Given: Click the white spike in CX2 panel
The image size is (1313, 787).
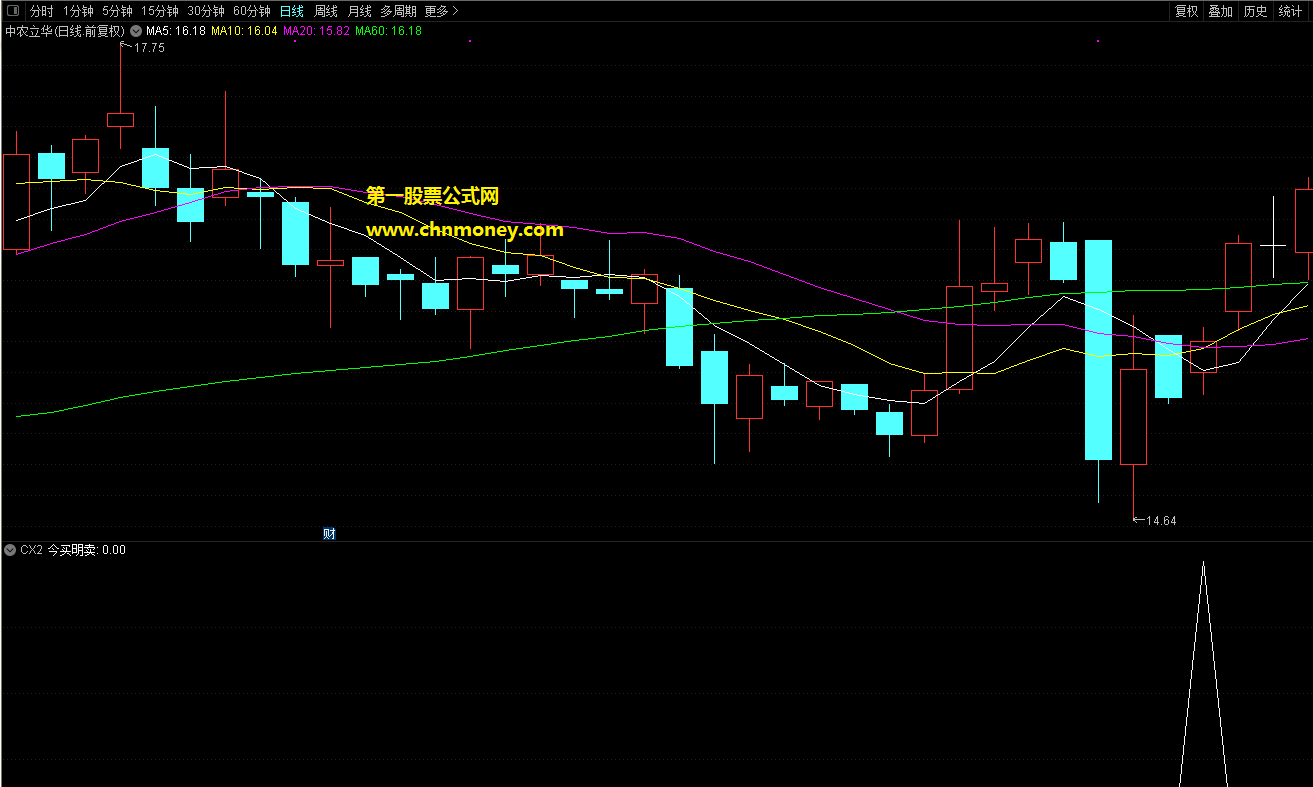Looking at the screenshot, I should tap(1203, 675).
